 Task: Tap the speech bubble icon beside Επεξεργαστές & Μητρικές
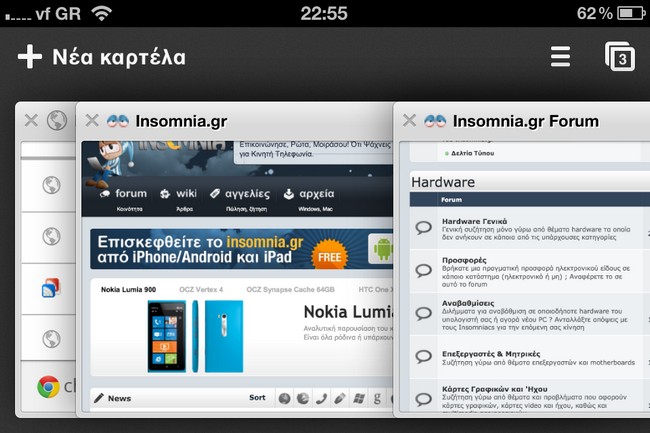point(424,356)
